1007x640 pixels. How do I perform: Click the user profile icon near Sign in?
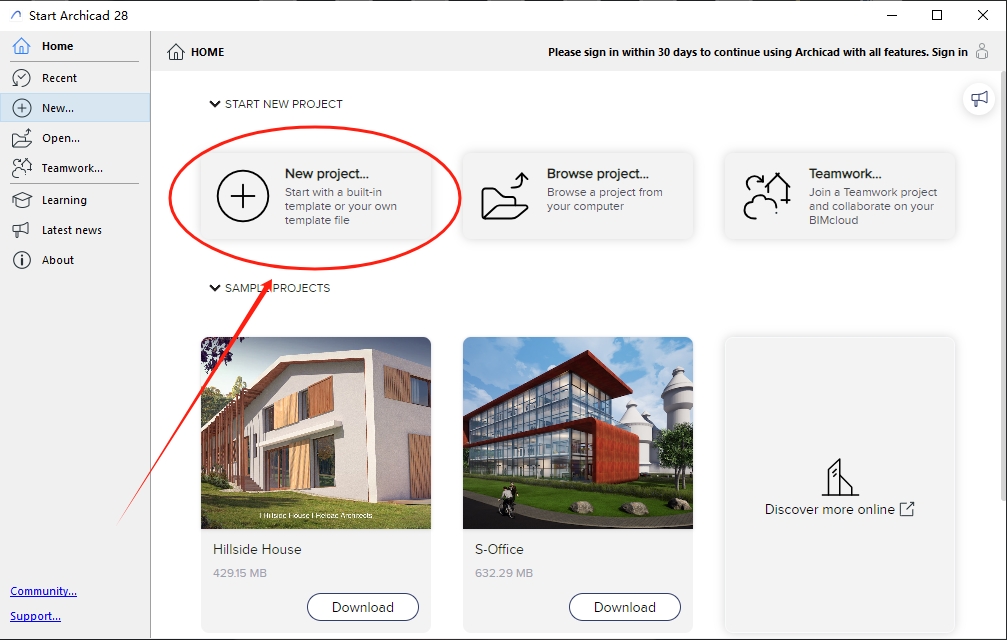pos(981,51)
